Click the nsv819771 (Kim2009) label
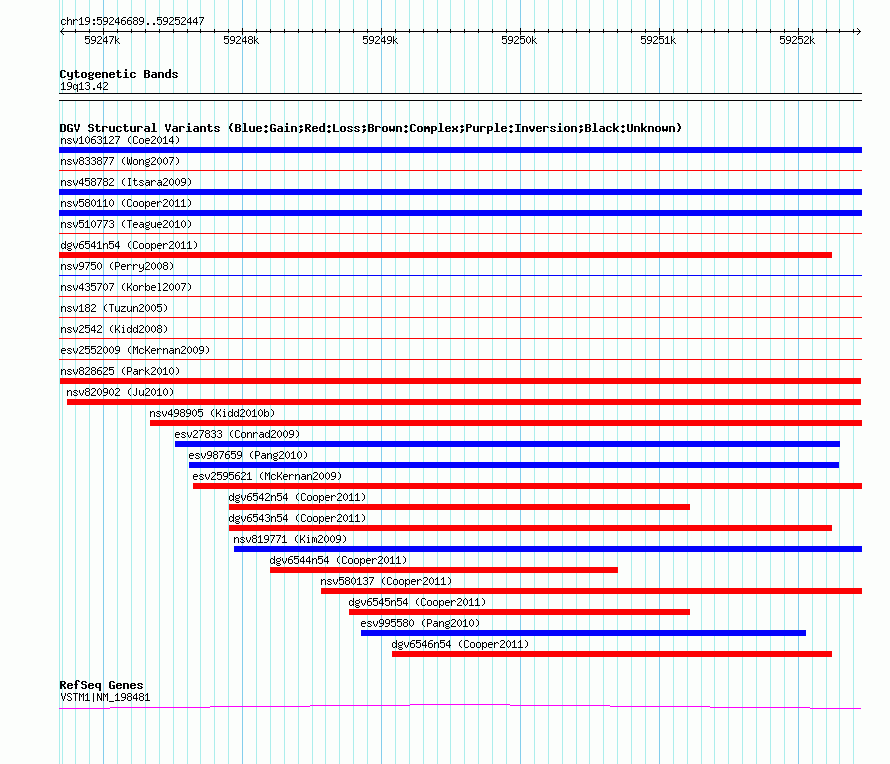890x764 pixels. [290, 539]
